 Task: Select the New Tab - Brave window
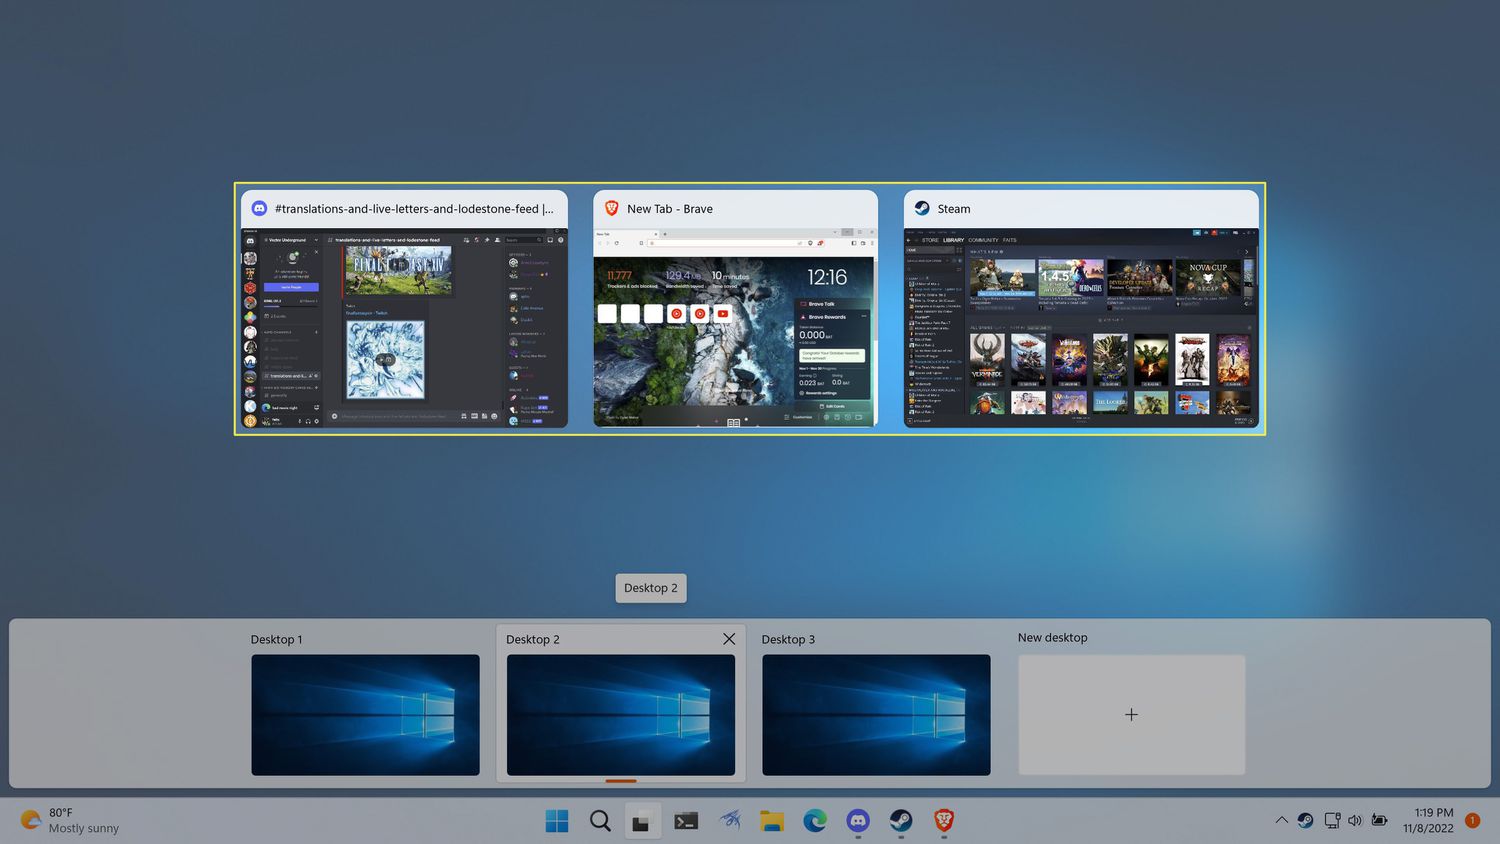click(x=735, y=327)
